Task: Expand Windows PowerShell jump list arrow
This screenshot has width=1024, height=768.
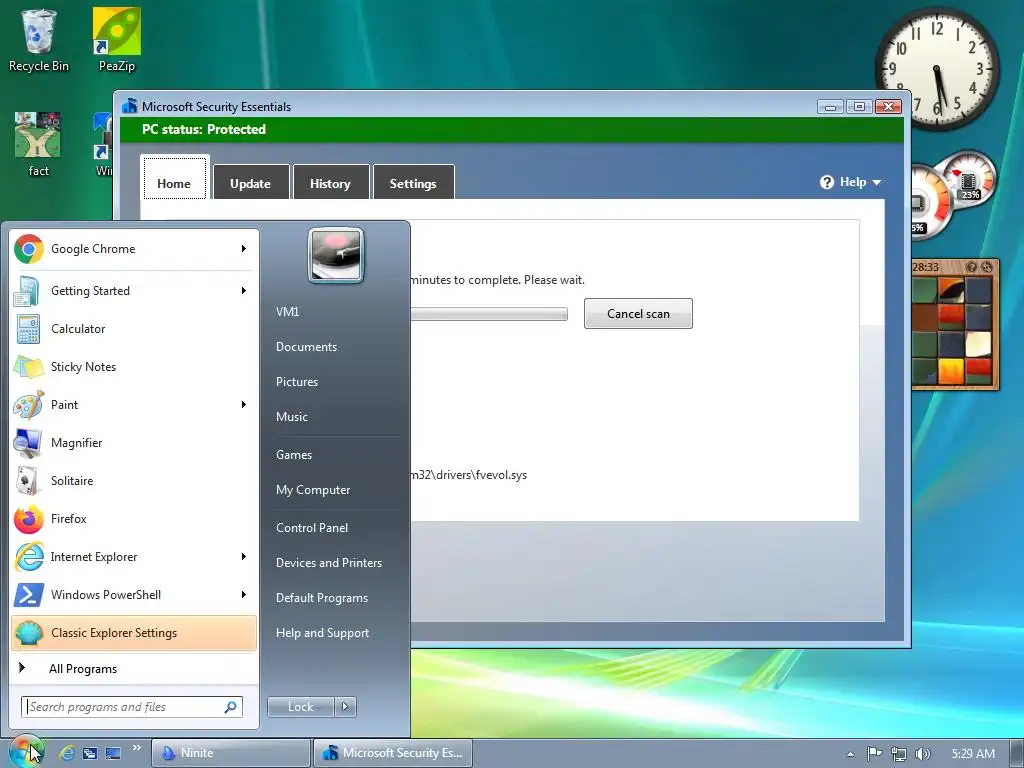Action: click(244, 594)
